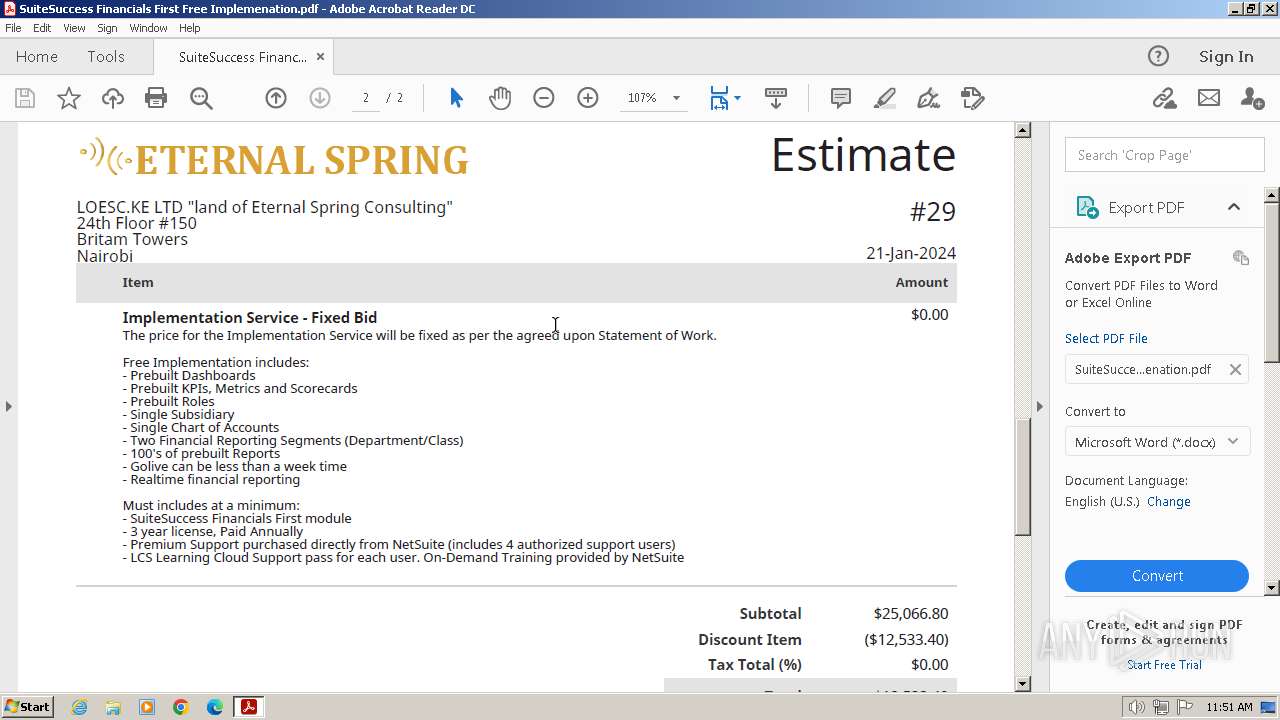1280x720 pixels.
Task: Copy icon next to Adobe Export PDF
Action: point(1241,258)
